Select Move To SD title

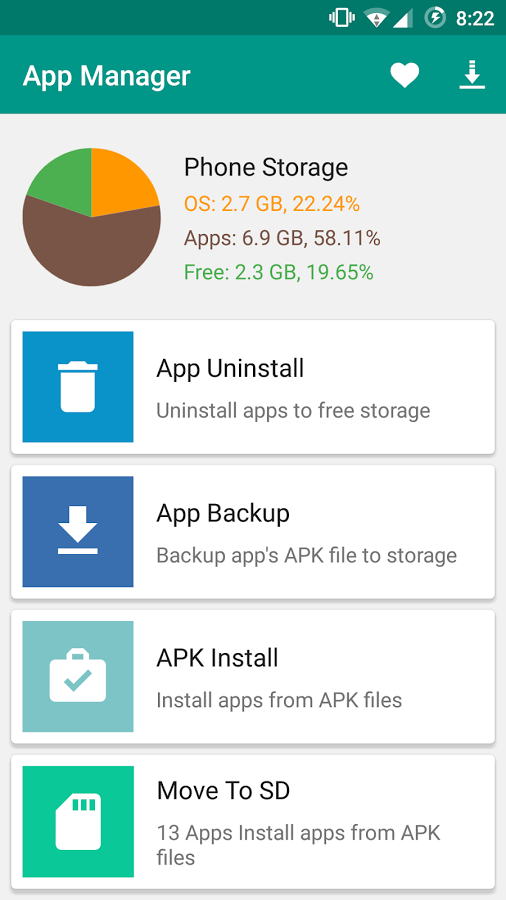point(223,791)
